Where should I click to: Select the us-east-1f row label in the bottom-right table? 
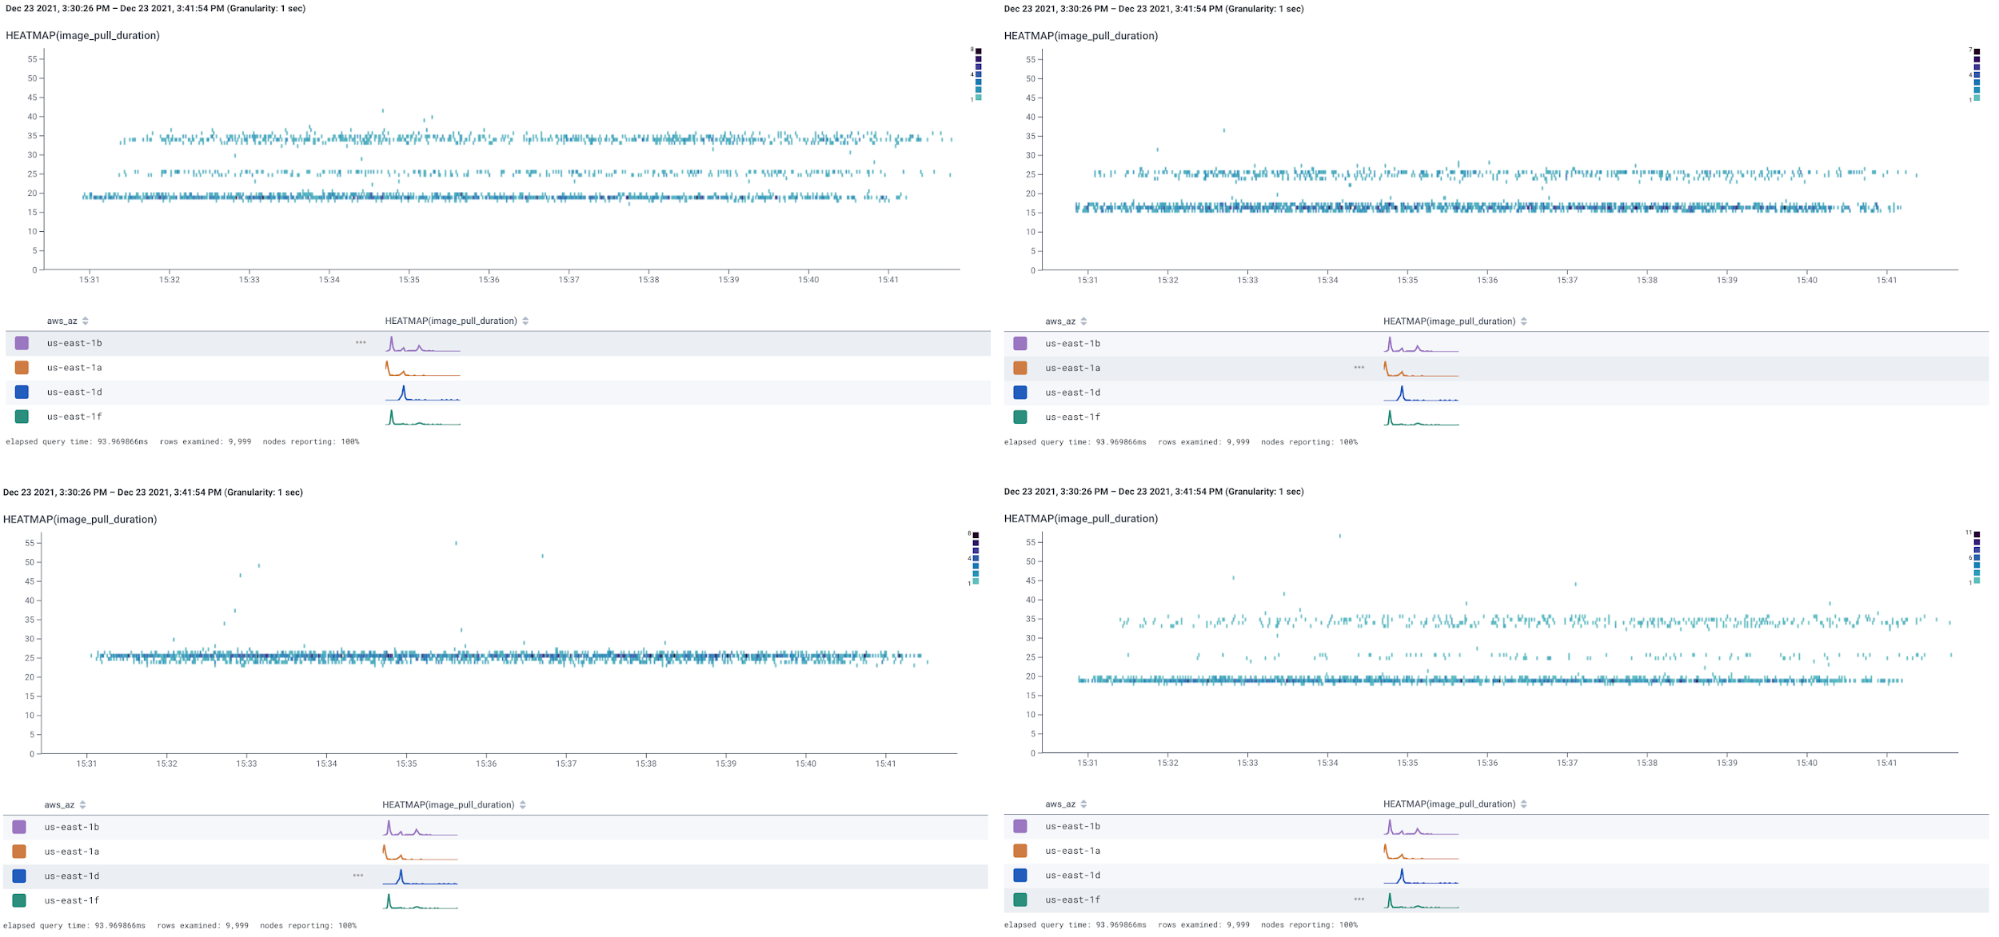pos(1073,900)
